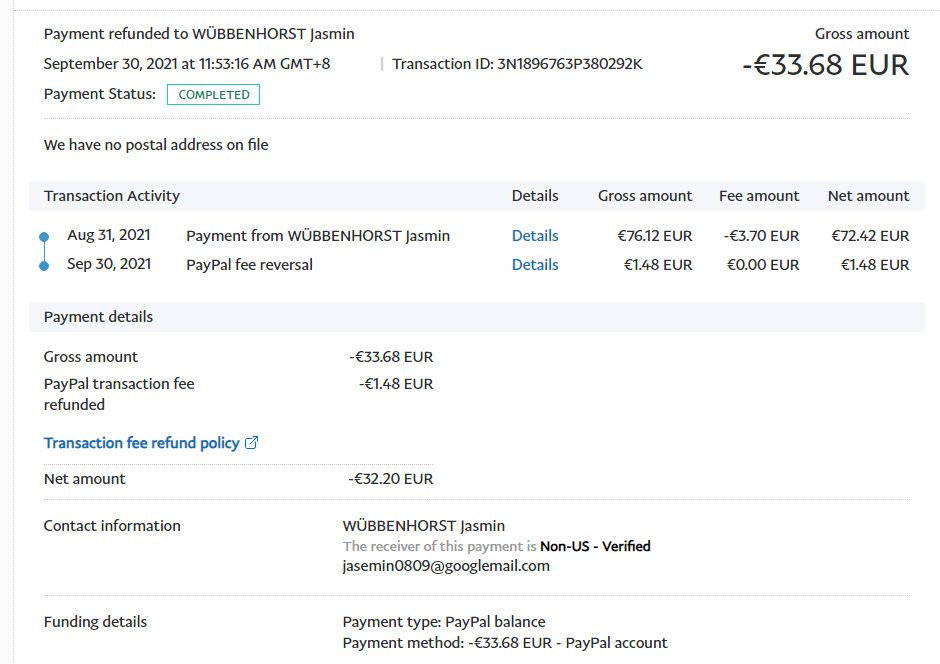This screenshot has height=664, width=940.
Task: Select the transaction ID 3N1896763P380292K
Action: pos(569,64)
